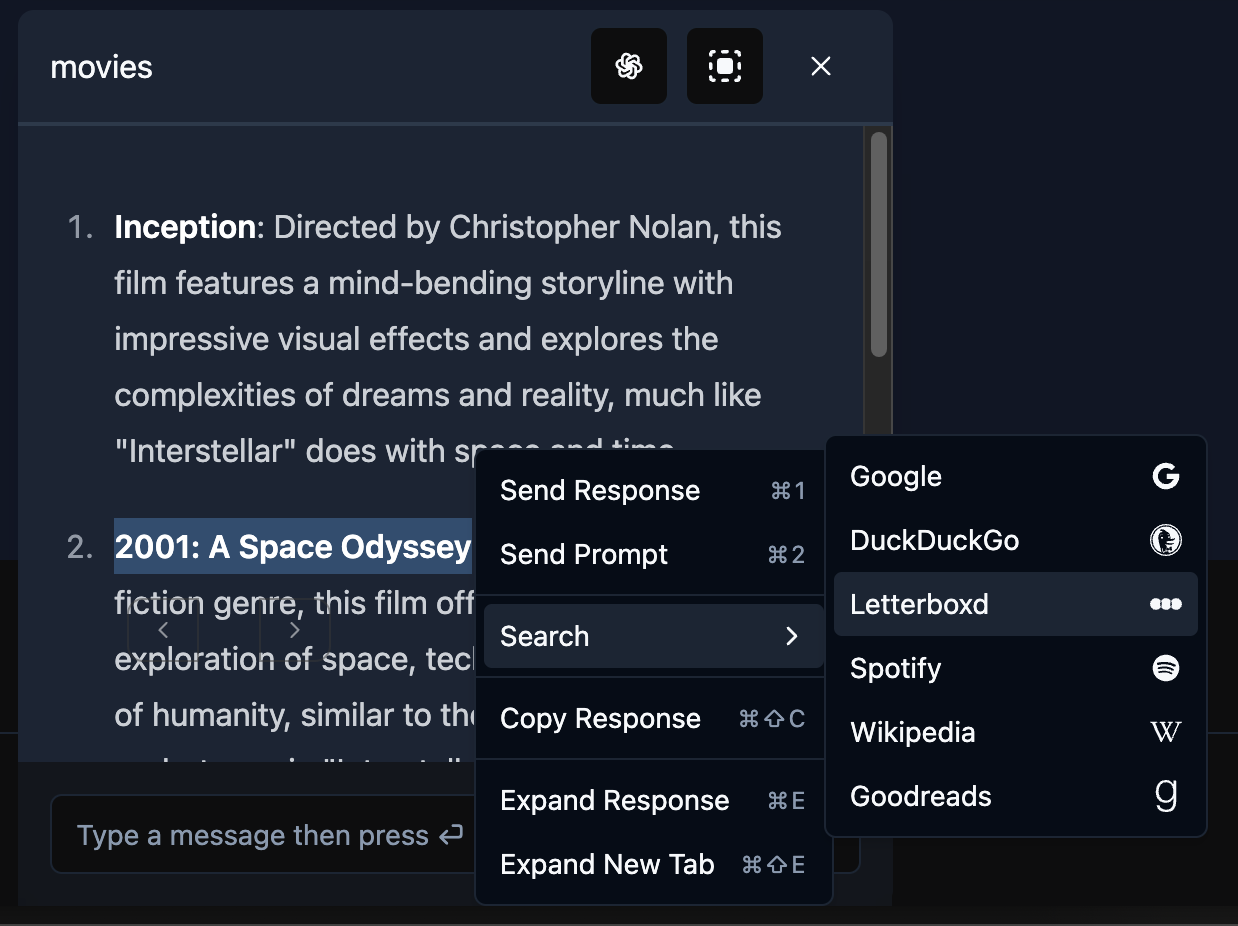Click the response scrollbar thumb
This screenshot has height=926, width=1238.
(879, 245)
